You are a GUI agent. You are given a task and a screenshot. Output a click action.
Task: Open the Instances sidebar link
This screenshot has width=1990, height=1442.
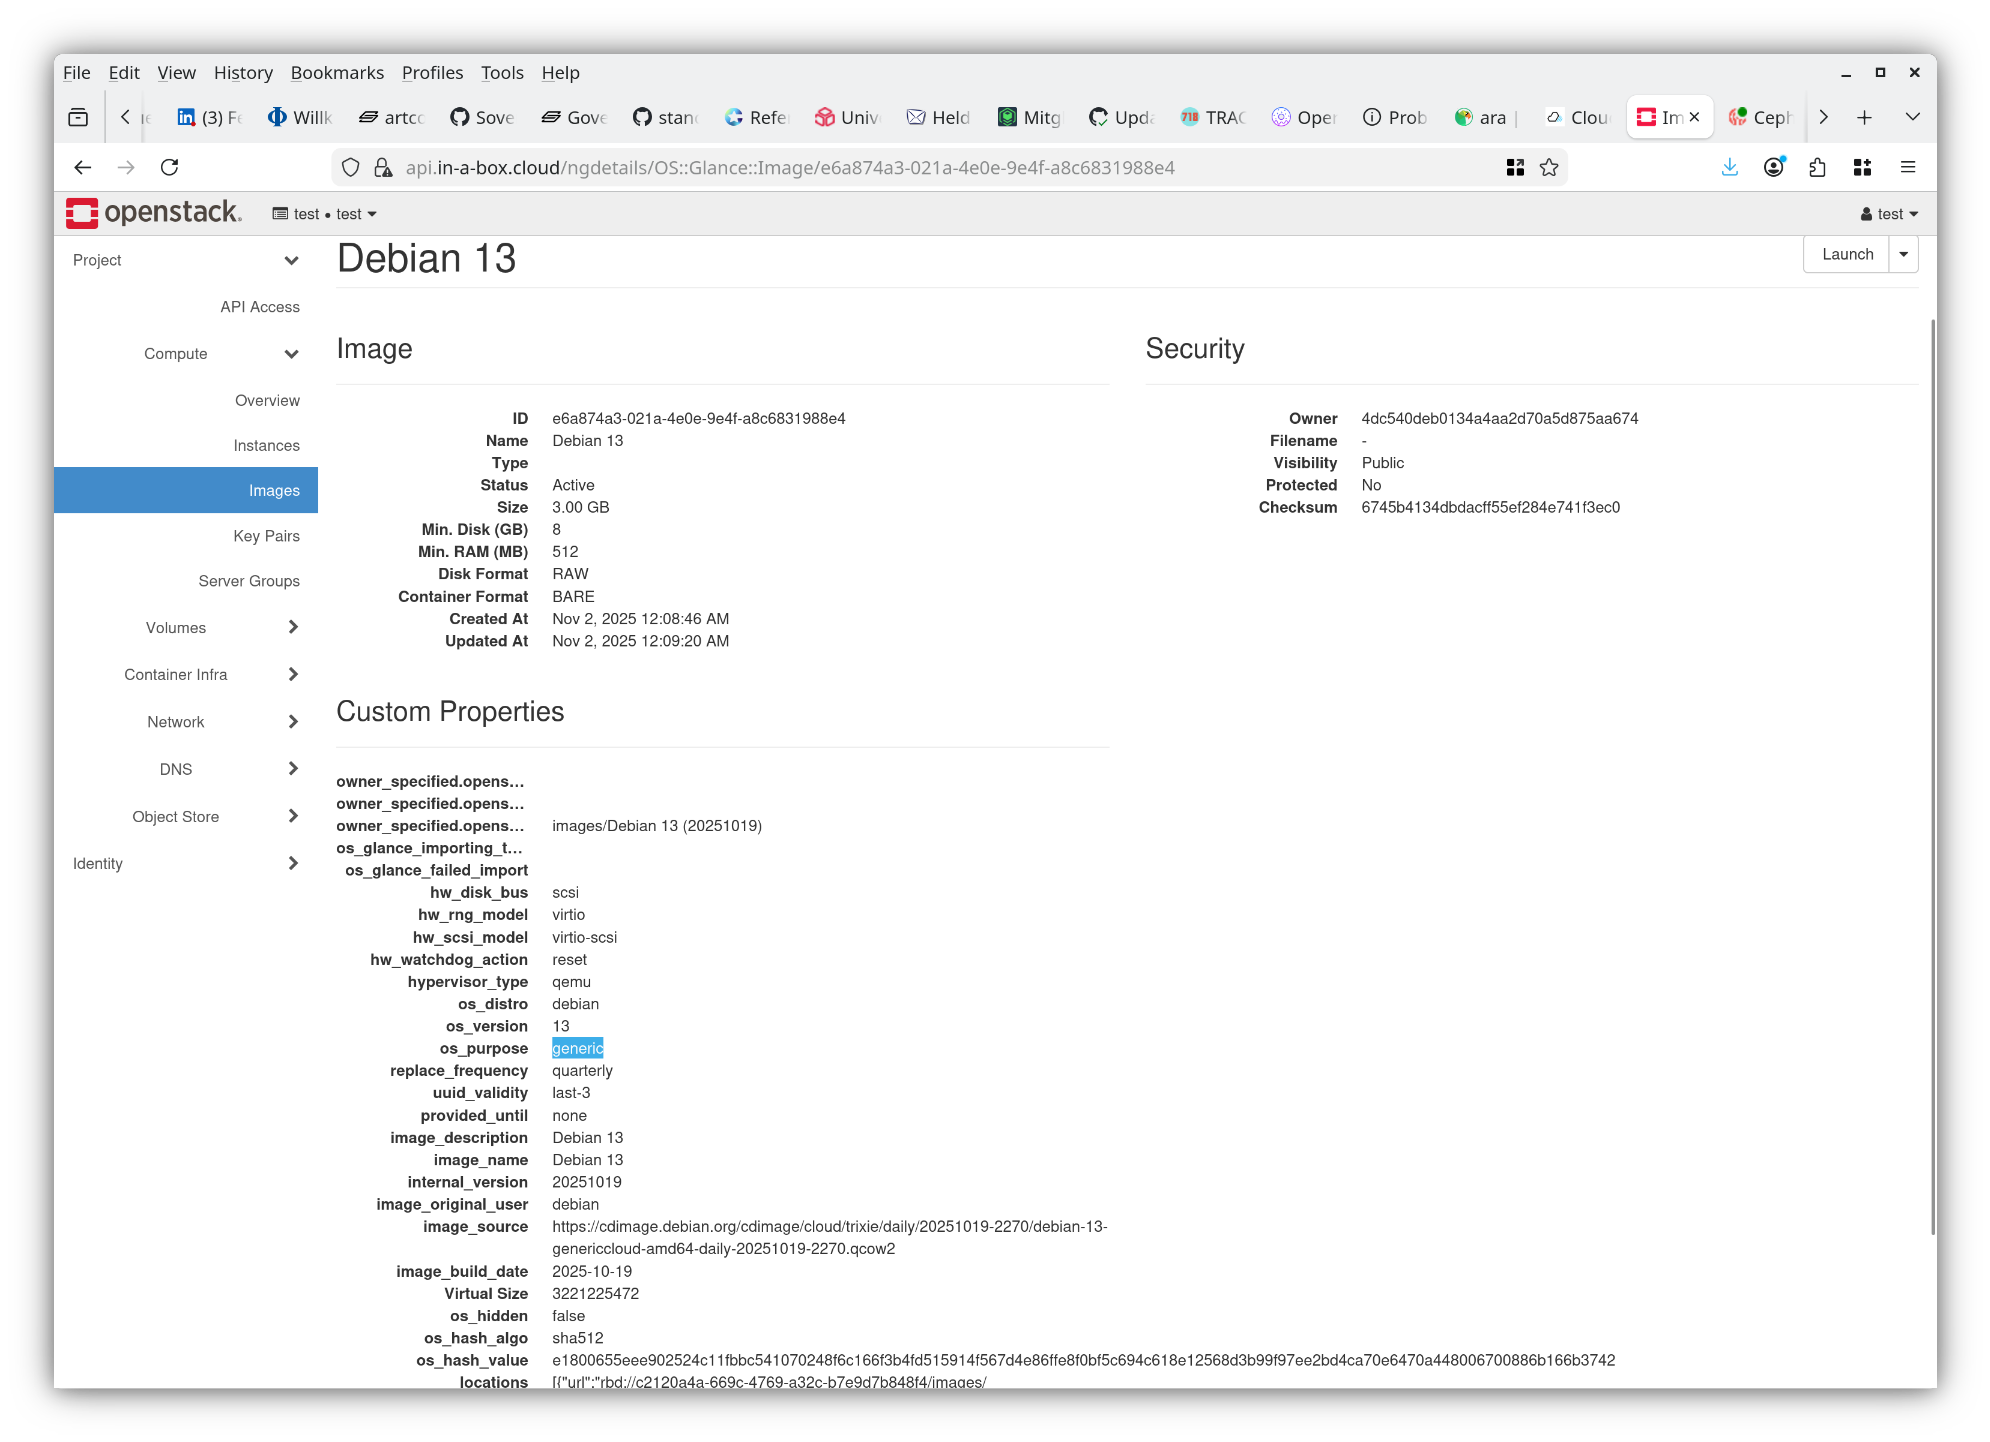click(x=266, y=445)
